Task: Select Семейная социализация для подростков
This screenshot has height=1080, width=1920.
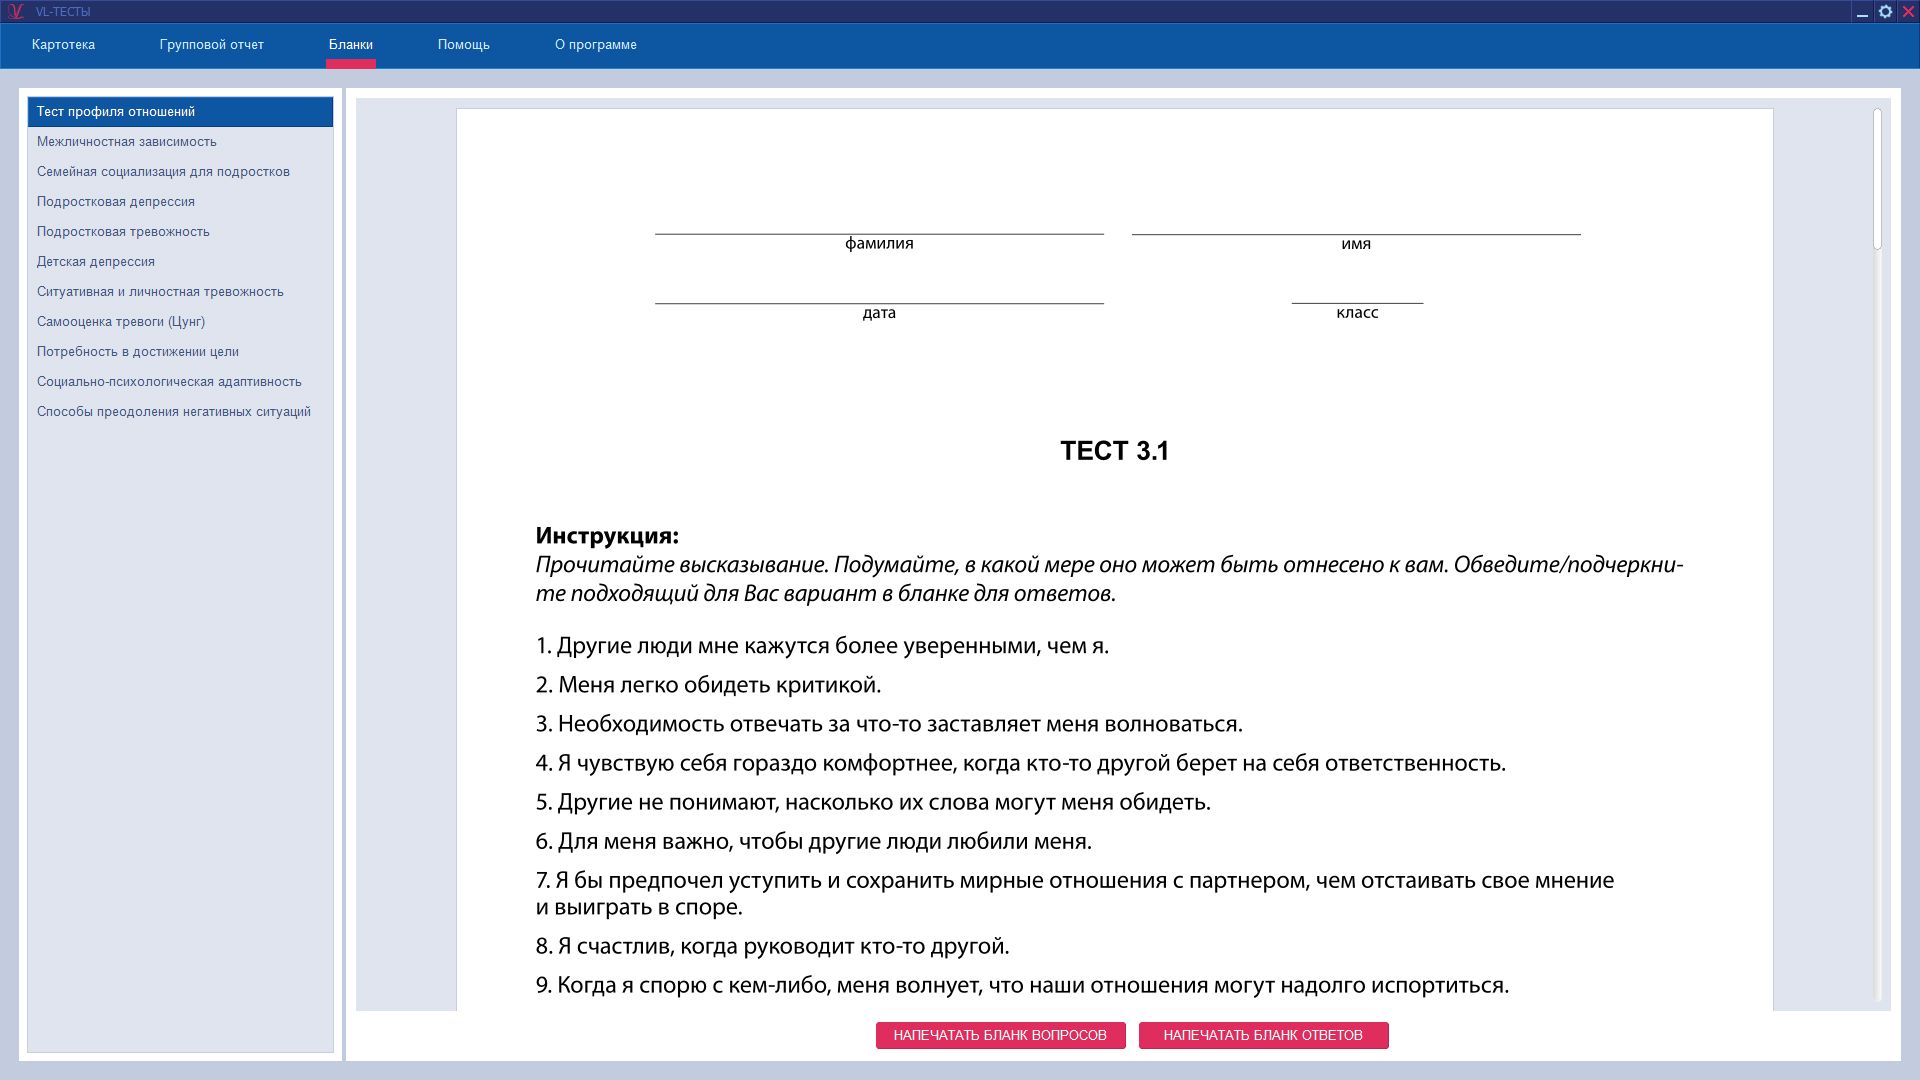Action: click(x=163, y=172)
